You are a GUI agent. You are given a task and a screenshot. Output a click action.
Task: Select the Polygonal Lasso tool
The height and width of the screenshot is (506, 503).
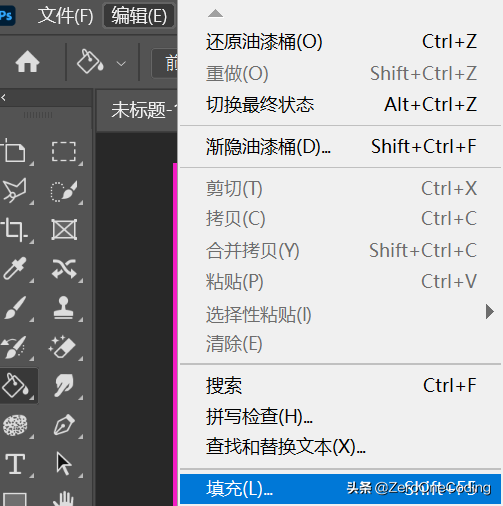pos(14,190)
